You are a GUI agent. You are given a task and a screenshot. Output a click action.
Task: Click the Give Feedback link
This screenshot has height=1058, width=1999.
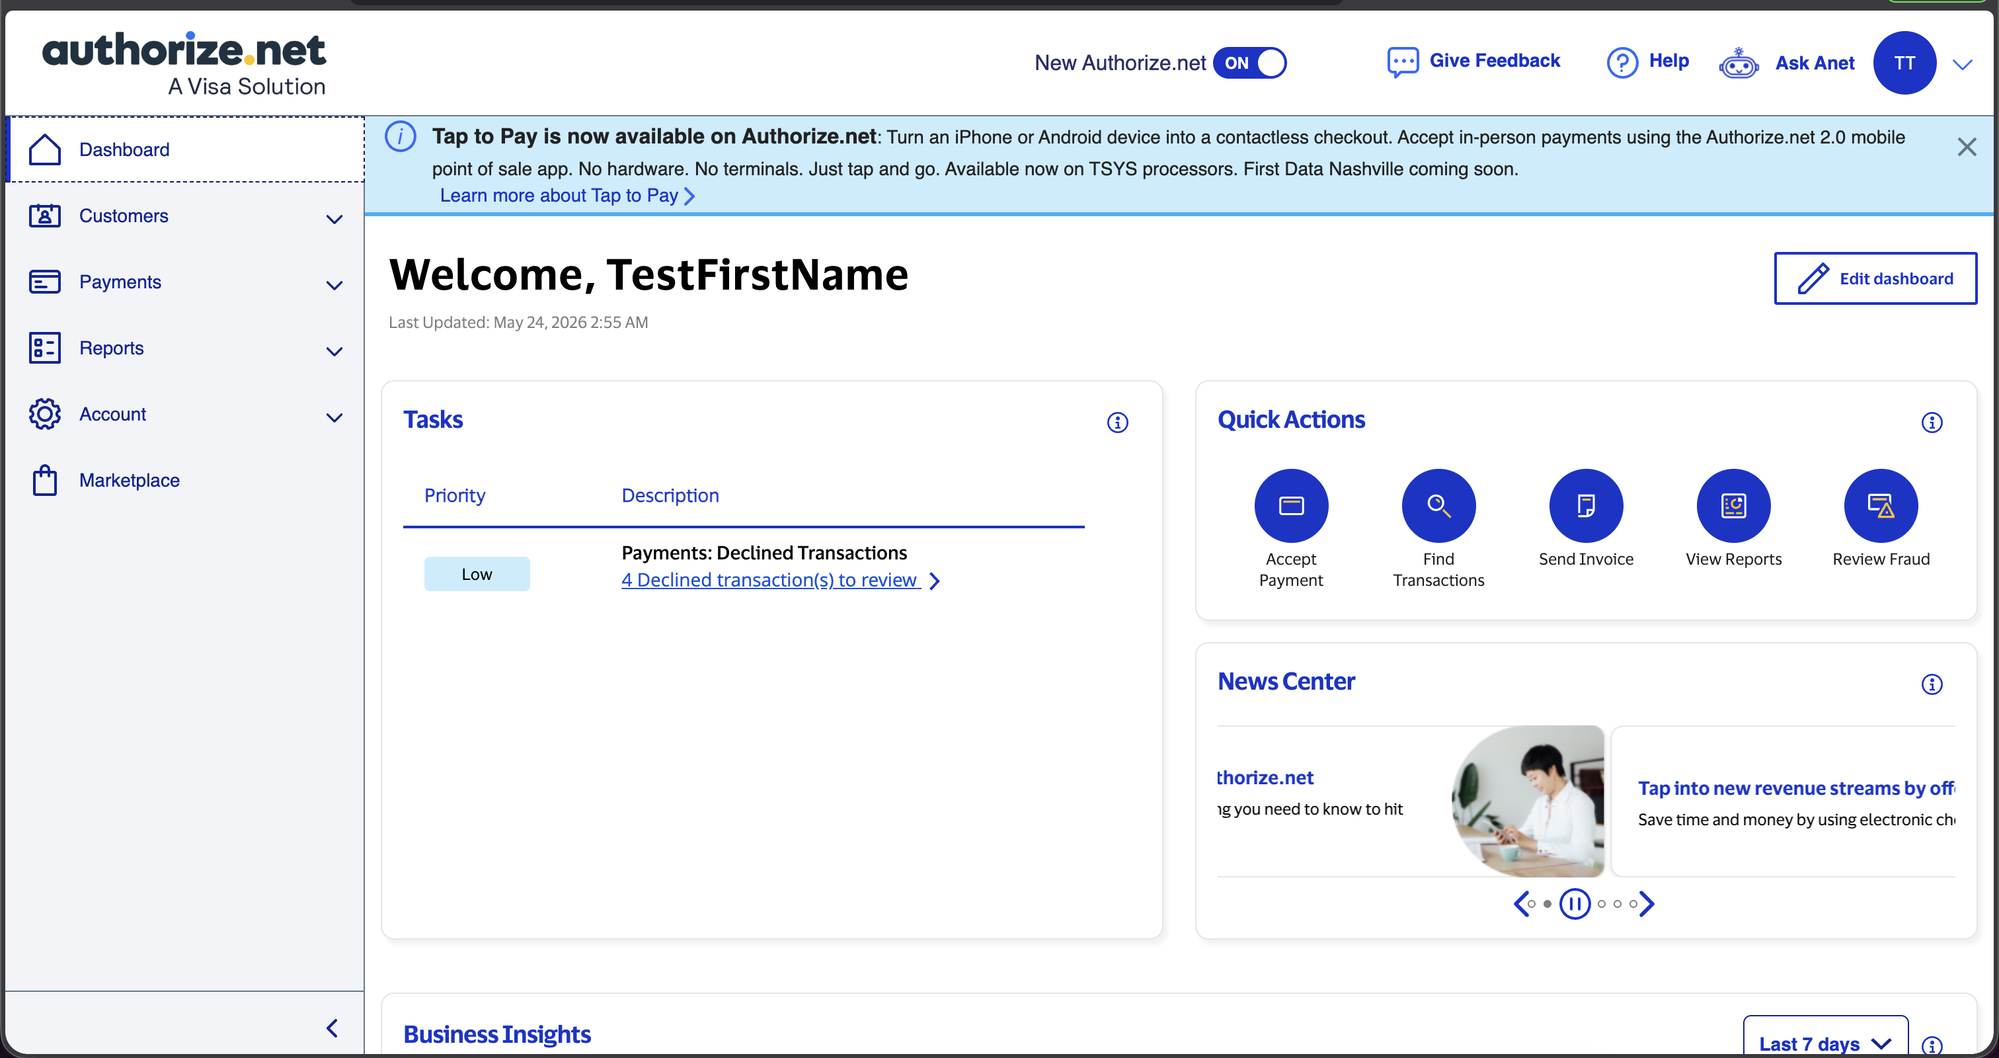[x=1494, y=61]
